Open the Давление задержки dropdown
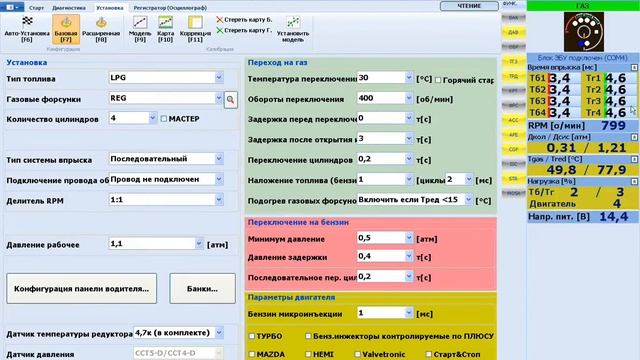Viewport: 640px width, 360px height. click(409, 256)
